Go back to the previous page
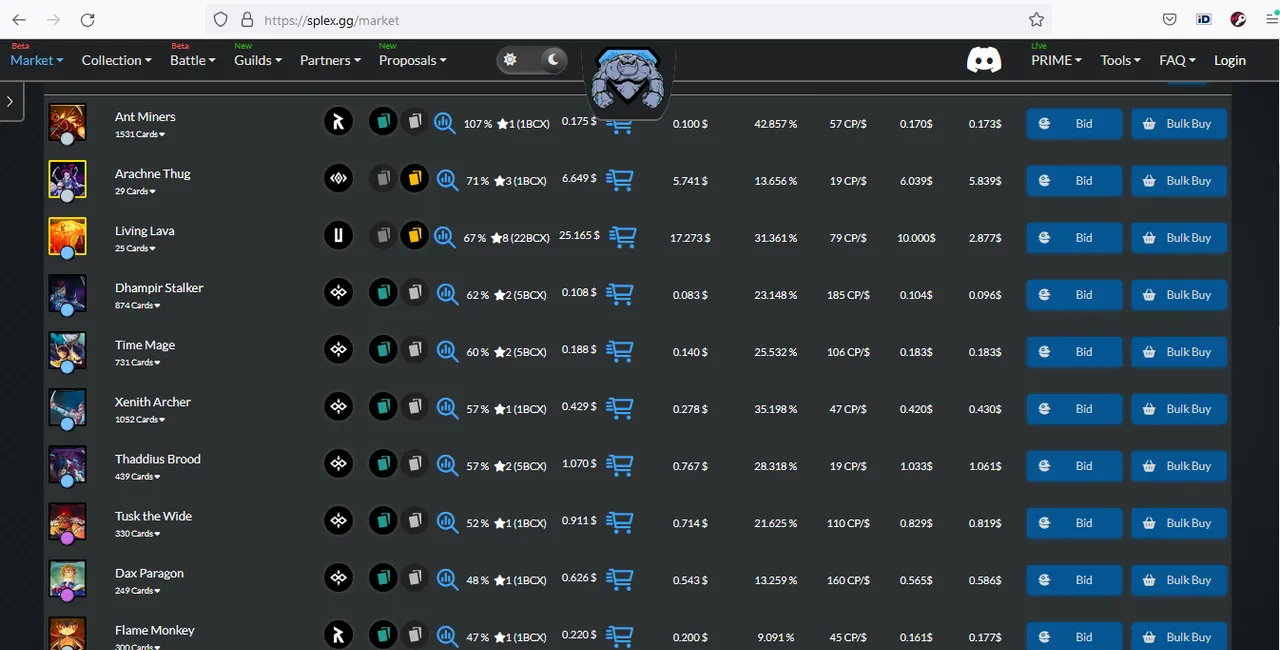The image size is (1280, 650). [x=19, y=20]
